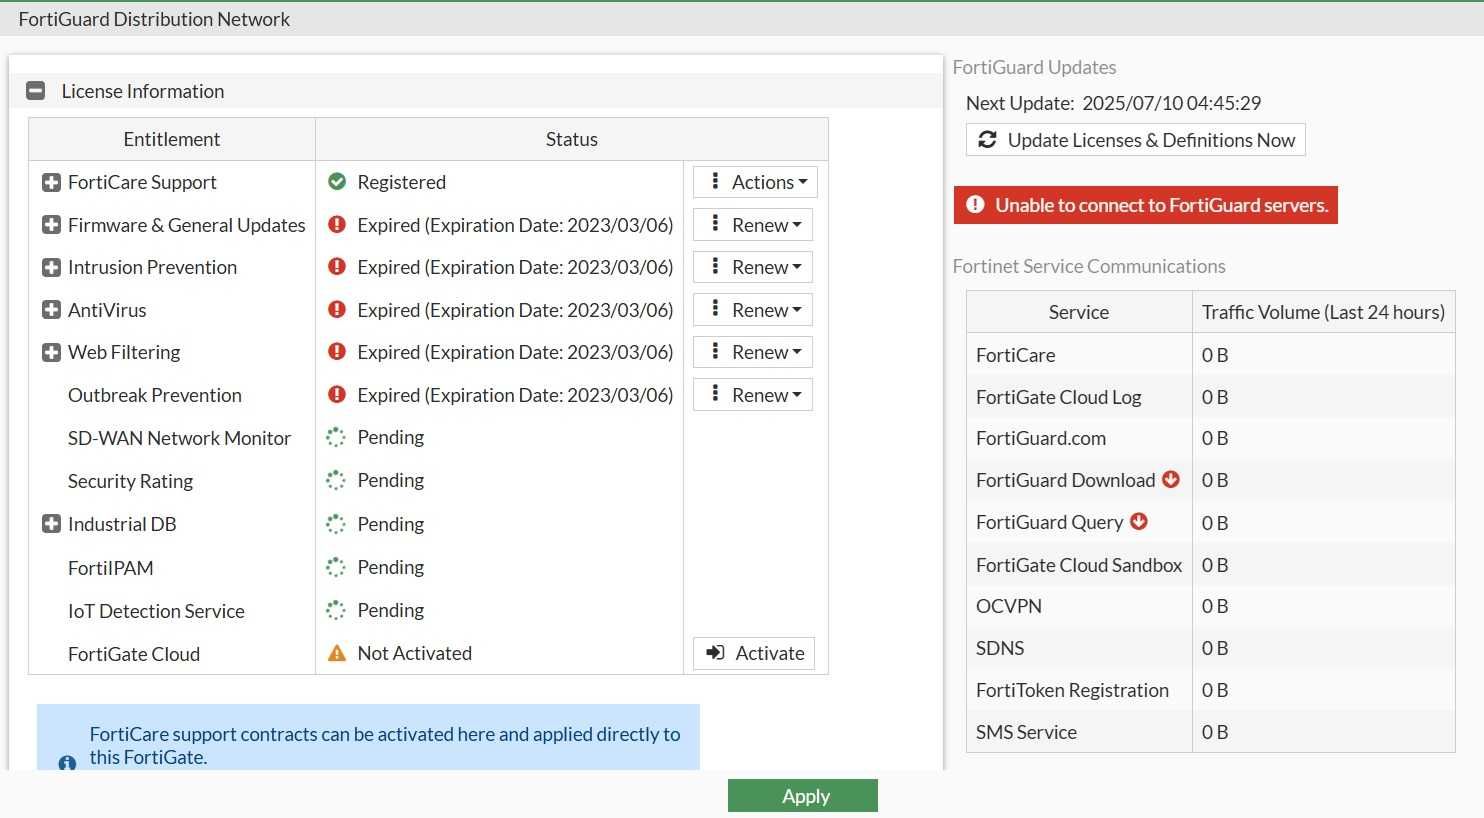Click FortiGuard Download red down-arrow icon

[x=1171, y=480]
